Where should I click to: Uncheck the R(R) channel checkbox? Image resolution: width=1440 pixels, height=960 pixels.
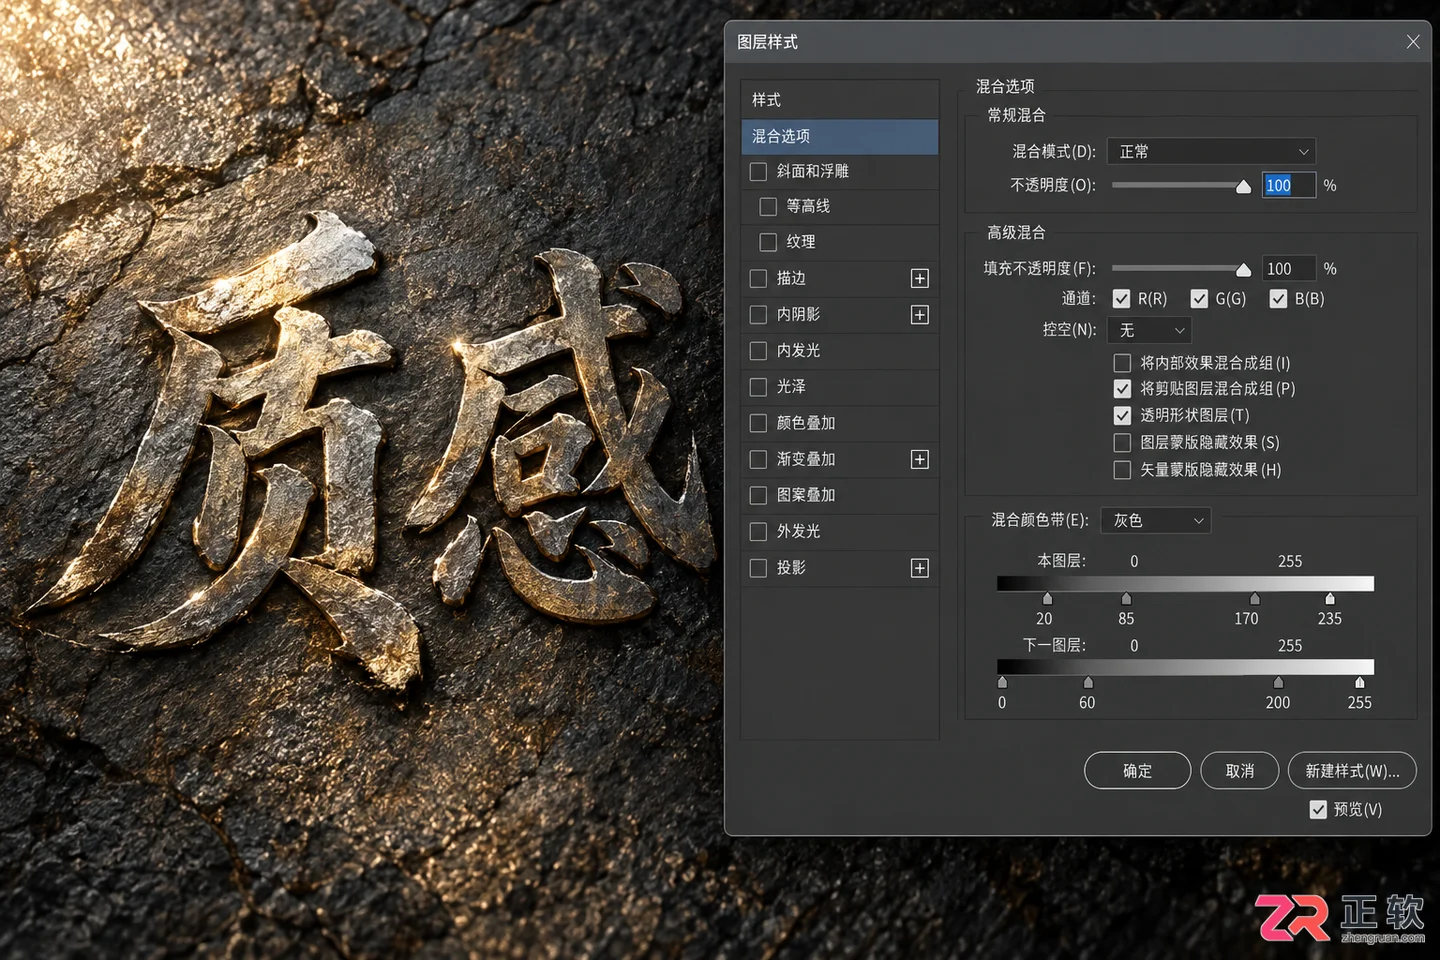pos(1122,299)
